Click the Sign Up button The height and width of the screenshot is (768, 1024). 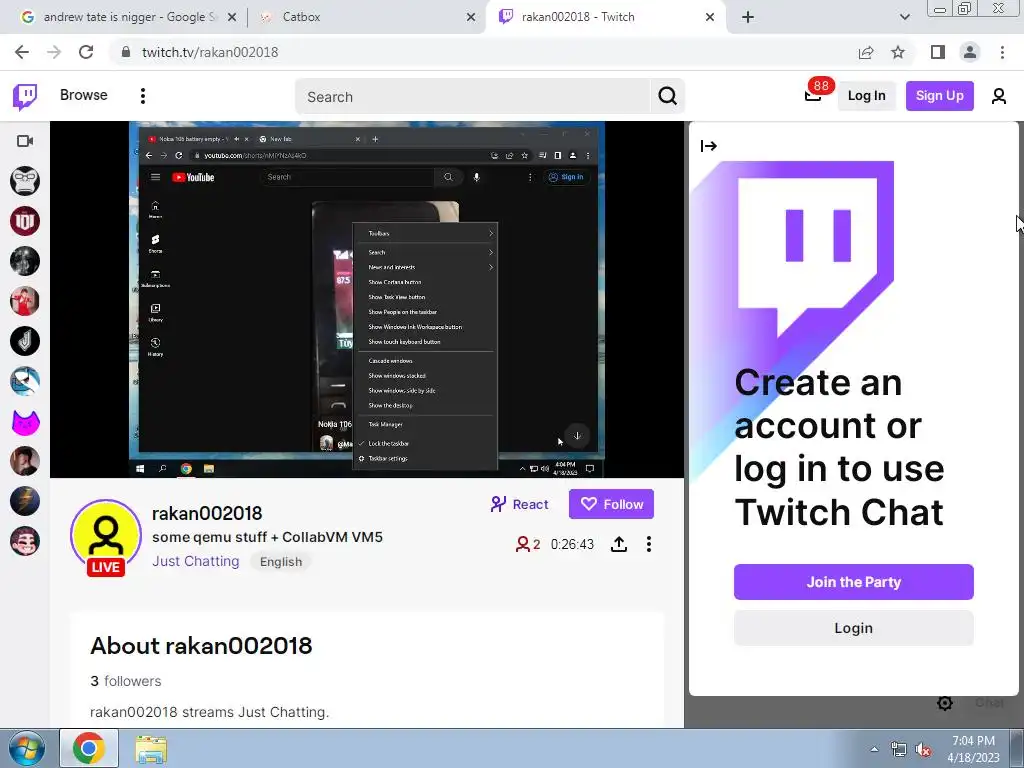[939, 96]
